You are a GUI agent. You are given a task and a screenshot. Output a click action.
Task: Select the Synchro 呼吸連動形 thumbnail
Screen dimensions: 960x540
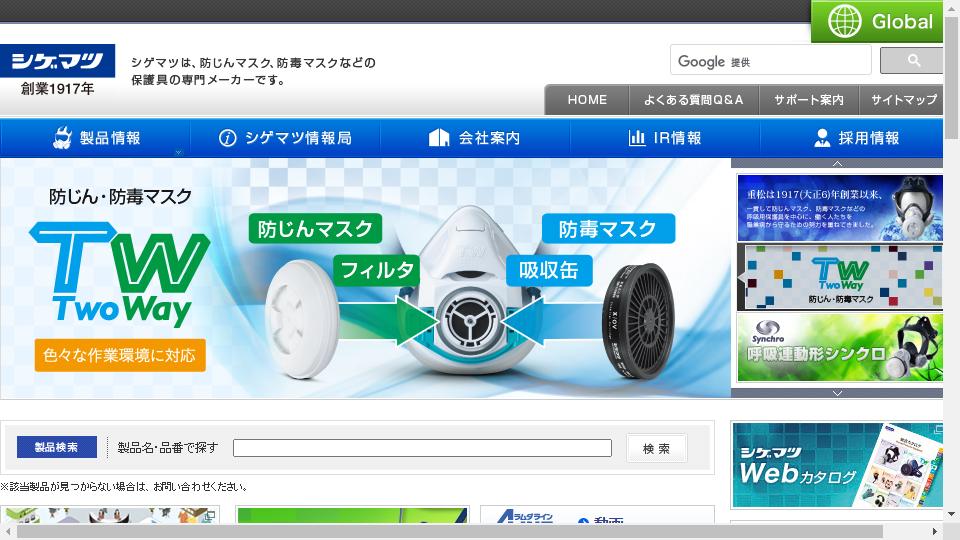click(839, 347)
